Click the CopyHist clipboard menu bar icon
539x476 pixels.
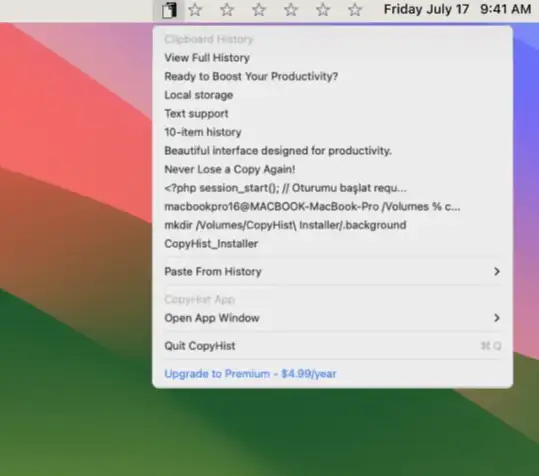169,10
